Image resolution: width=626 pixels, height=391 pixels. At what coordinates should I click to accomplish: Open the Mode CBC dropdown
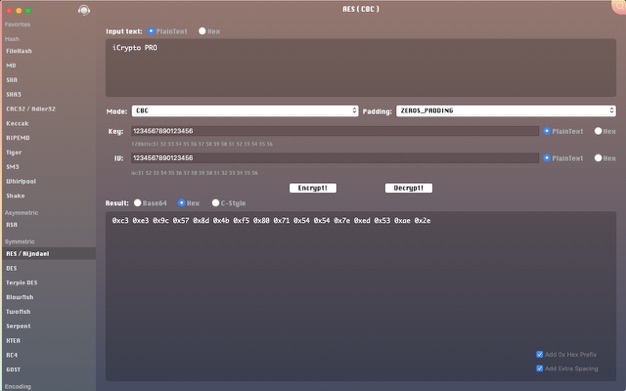tap(245, 111)
